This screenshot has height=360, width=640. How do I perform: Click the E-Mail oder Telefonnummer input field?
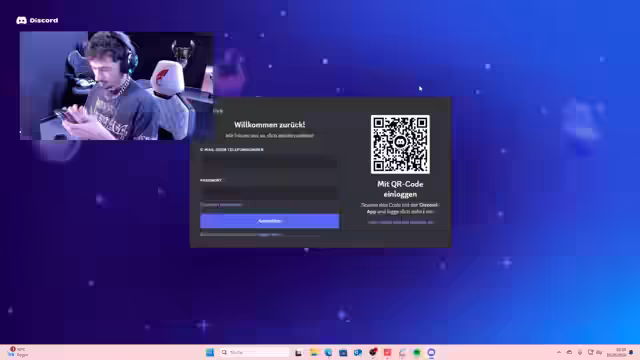pyautogui.click(x=269, y=162)
